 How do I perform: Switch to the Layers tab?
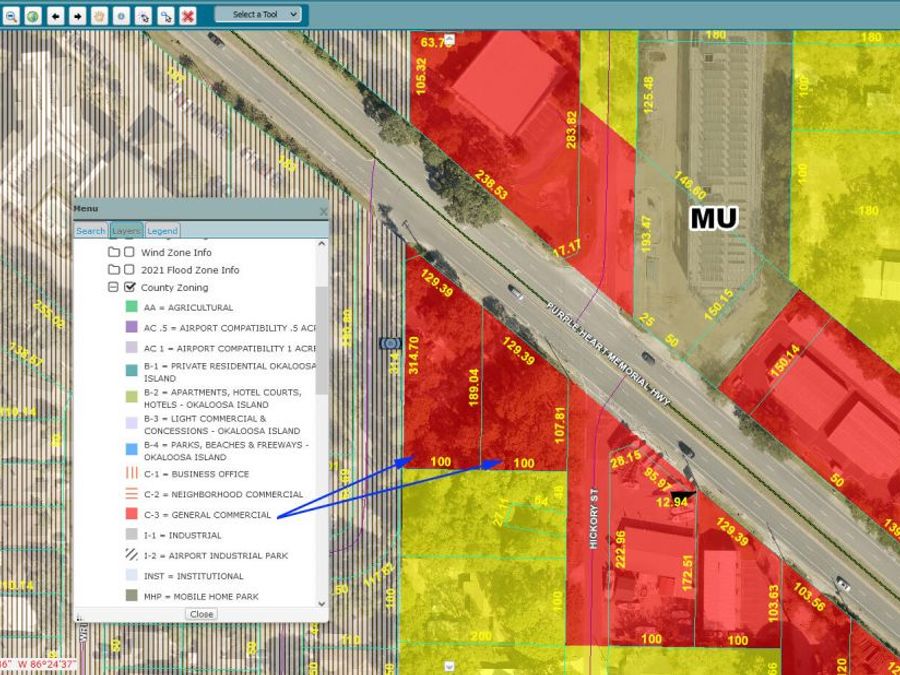(x=126, y=231)
